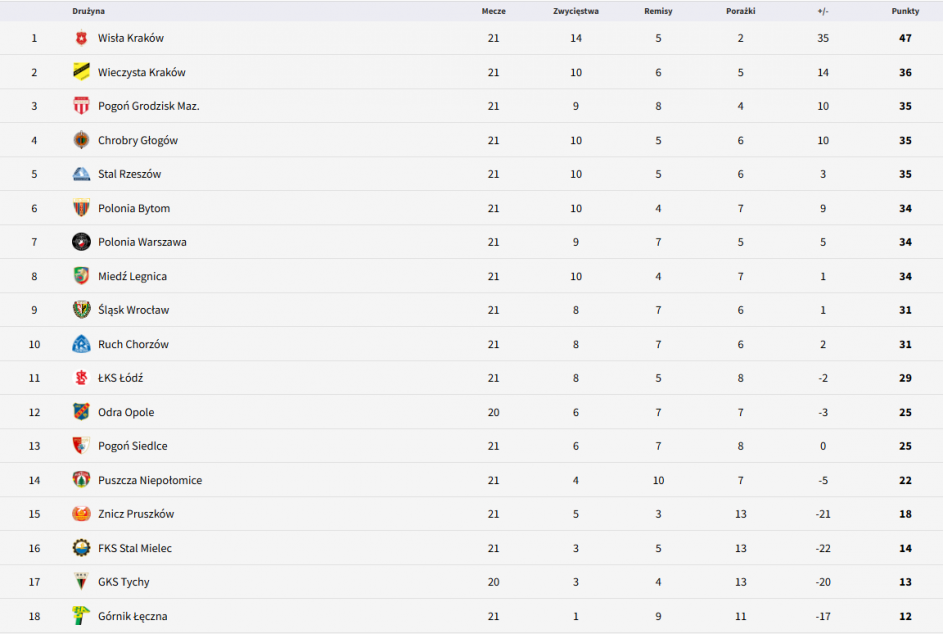Open Puszcza Niepołomice team link

tap(150, 480)
